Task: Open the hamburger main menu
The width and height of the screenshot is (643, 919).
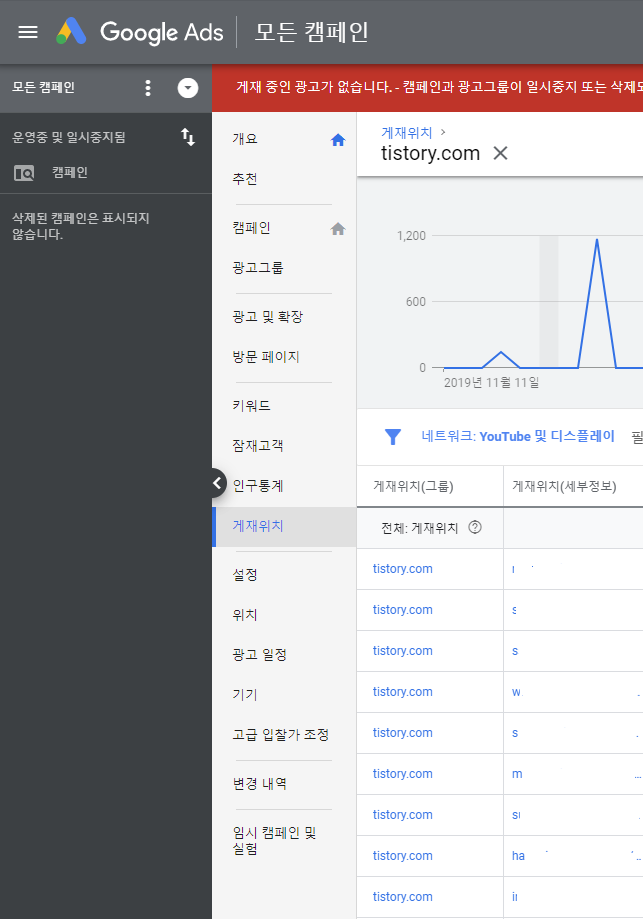Action: pos(28,32)
